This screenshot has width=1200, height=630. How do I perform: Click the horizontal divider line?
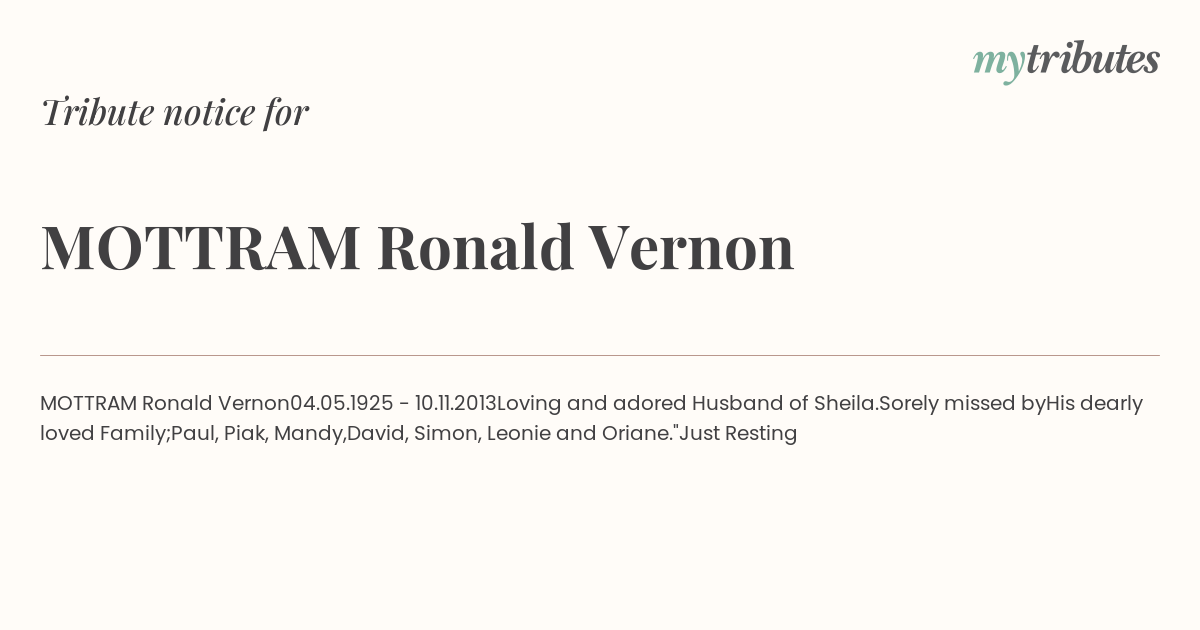(x=600, y=355)
